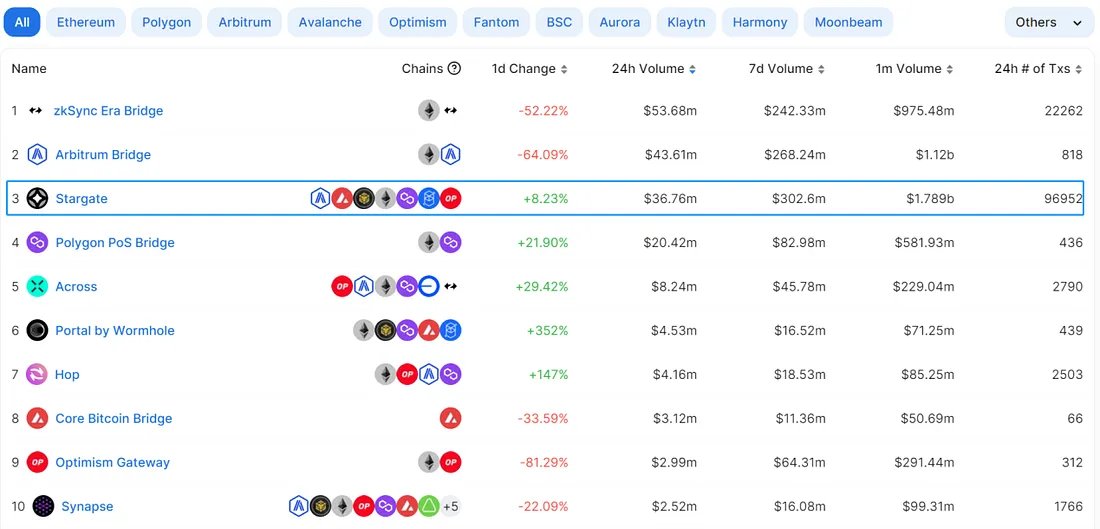Select the Ethereum chain filter tab
Image resolution: width=1100 pixels, height=529 pixels.
coord(85,22)
